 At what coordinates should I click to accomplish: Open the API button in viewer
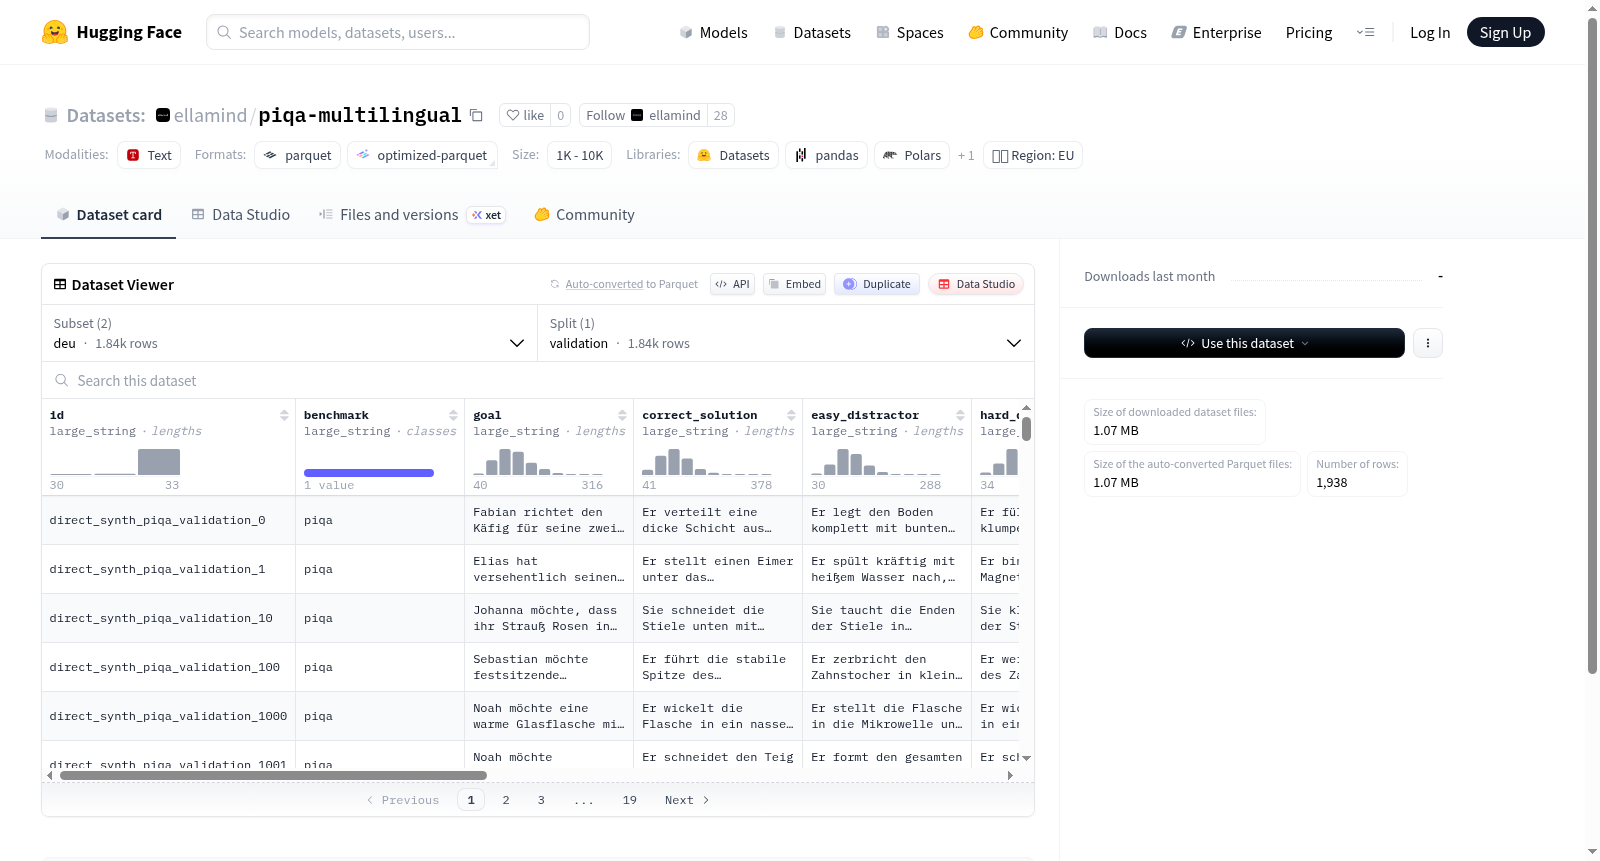click(732, 284)
